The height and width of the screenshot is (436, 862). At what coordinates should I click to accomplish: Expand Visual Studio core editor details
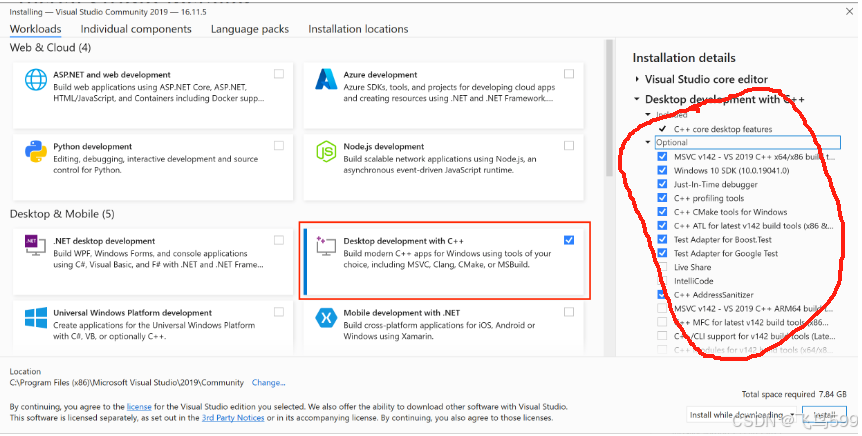637,79
